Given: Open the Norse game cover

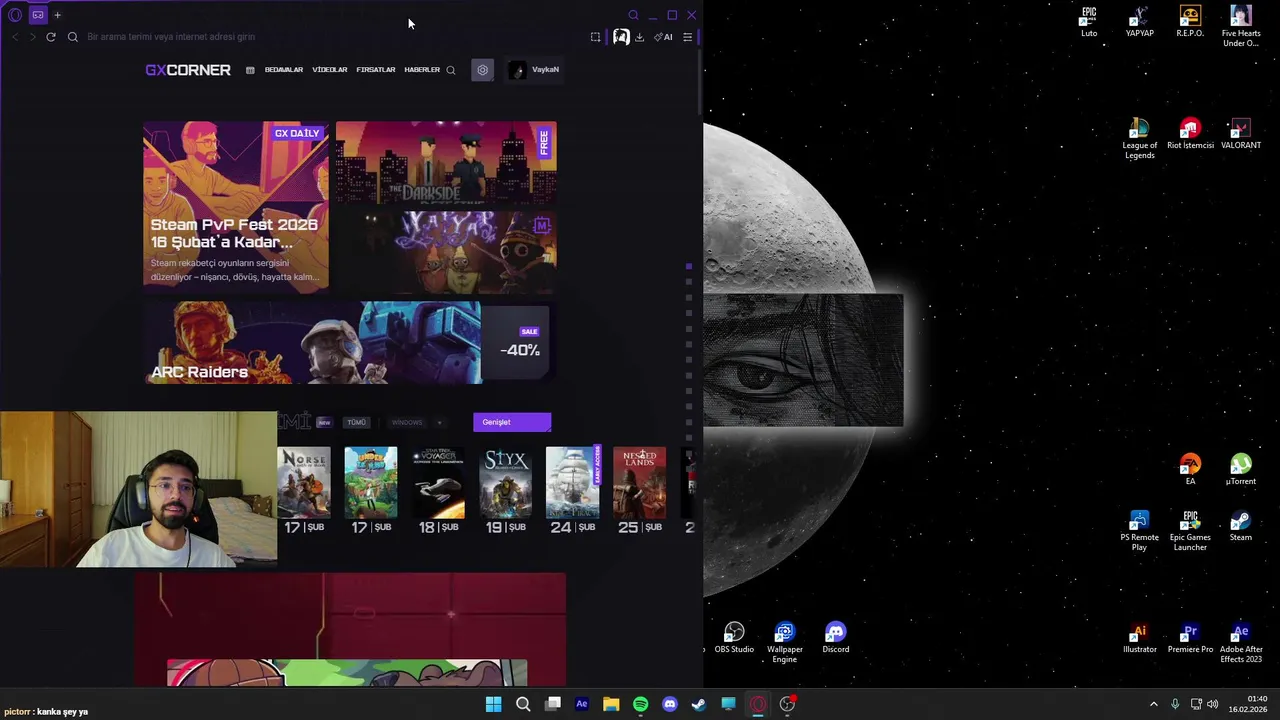Looking at the screenshot, I should pyautogui.click(x=304, y=482).
